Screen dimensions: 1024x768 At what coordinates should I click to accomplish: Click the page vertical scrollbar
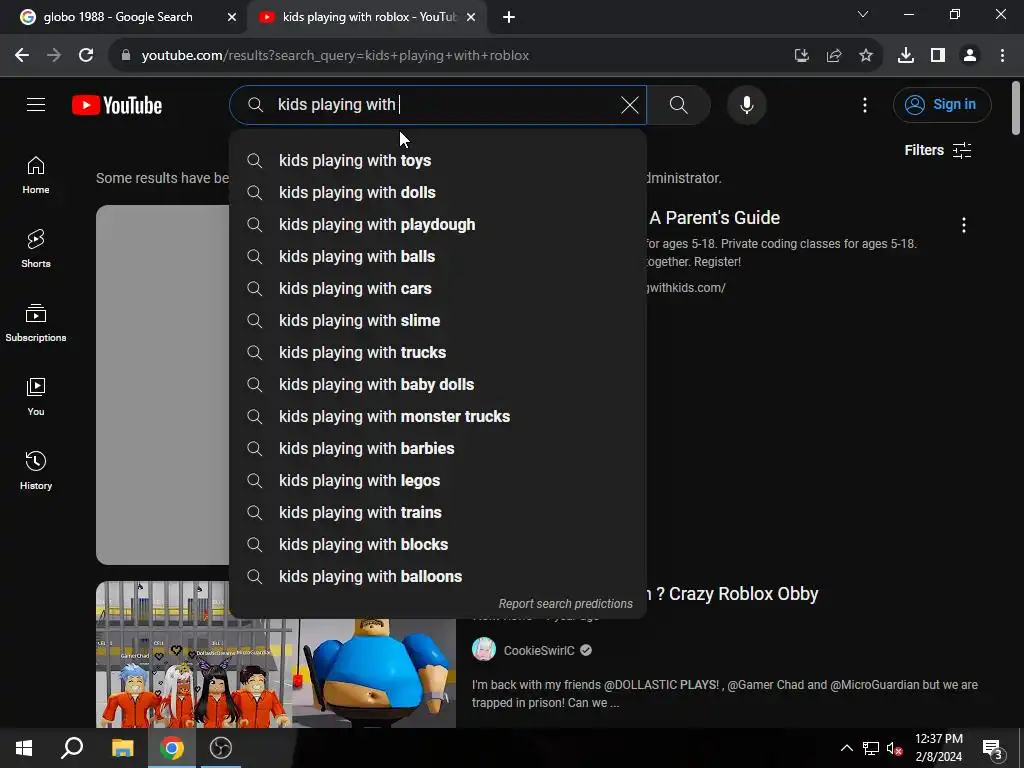(1016, 108)
